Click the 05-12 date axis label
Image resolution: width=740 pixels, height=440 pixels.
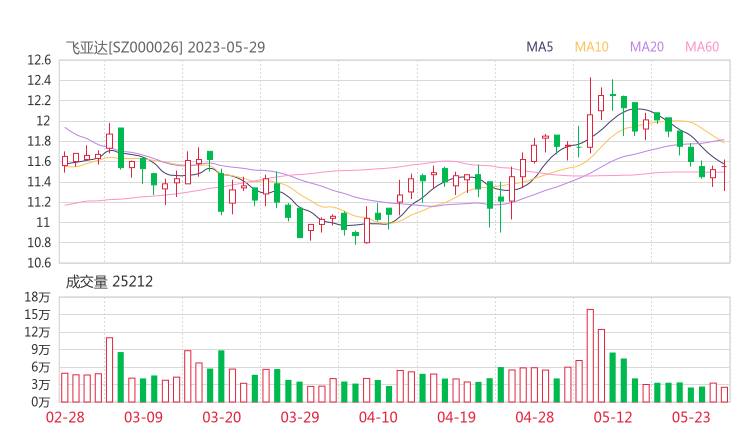(613, 417)
